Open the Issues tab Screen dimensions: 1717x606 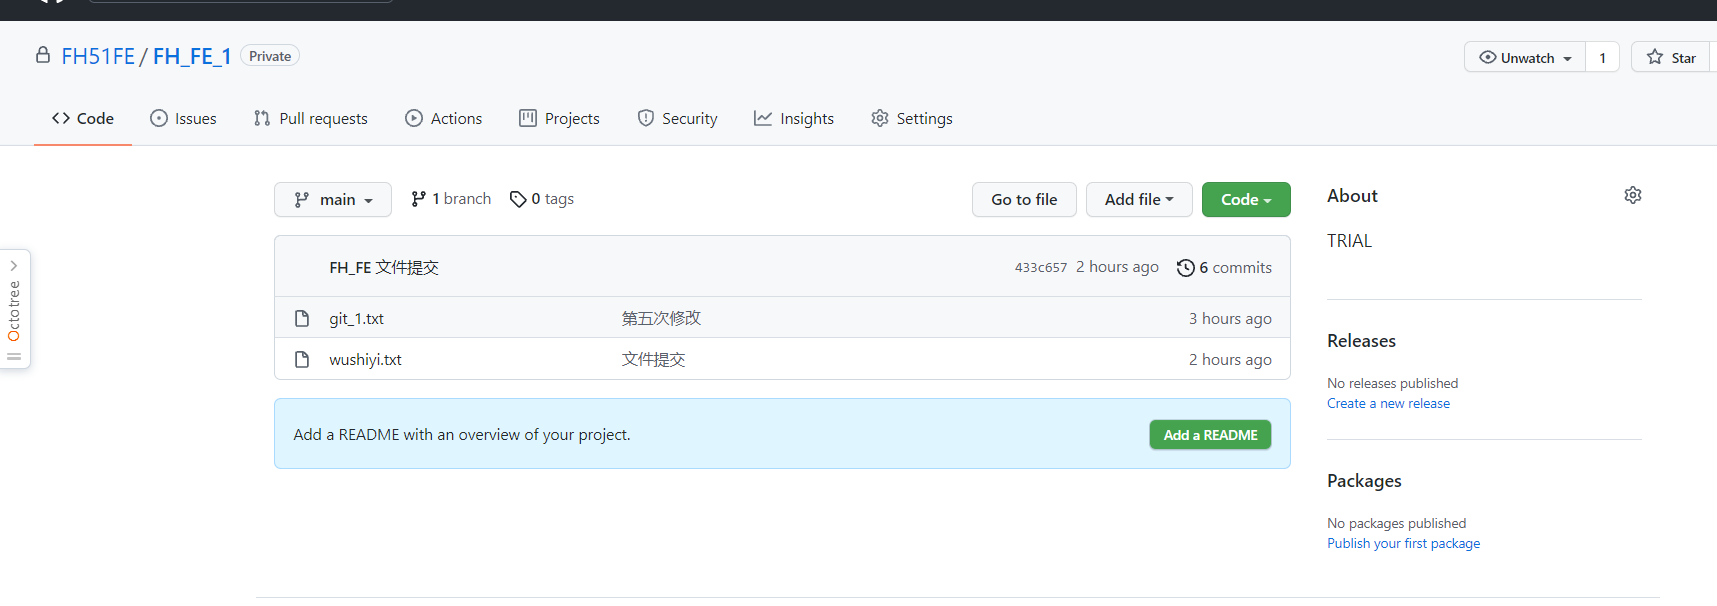[183, 118]
